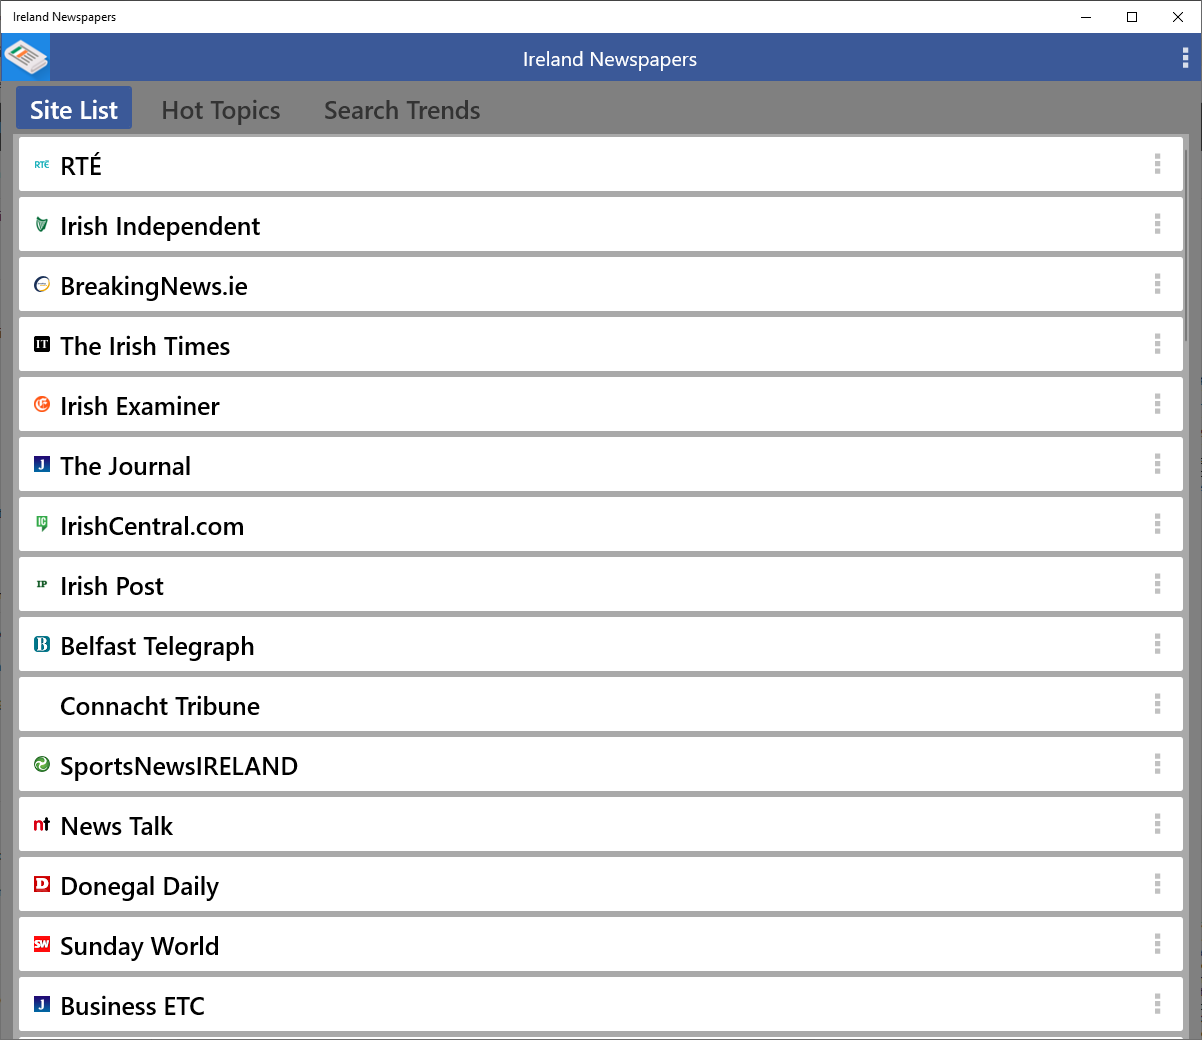
Task: Open options menu for Connacht Tribune row
Action: (1157, 704)
